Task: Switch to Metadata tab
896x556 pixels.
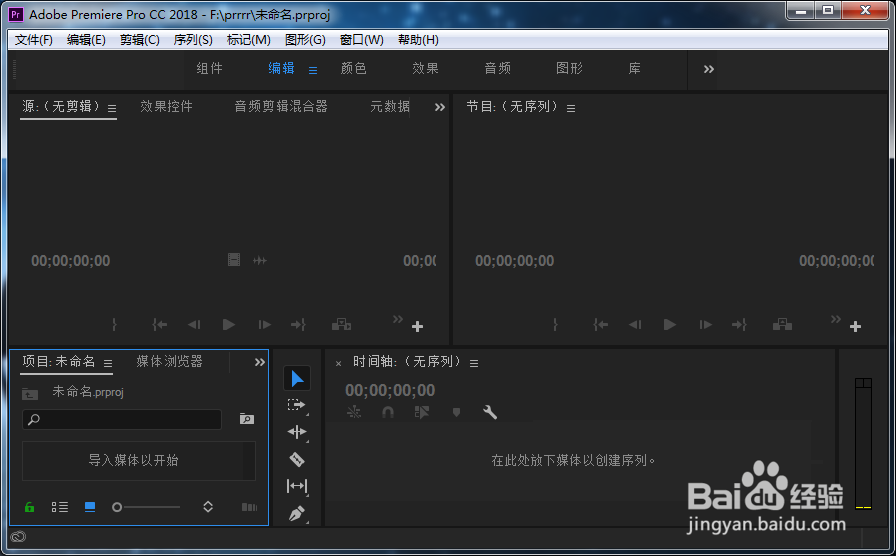Action: (390, 106)
